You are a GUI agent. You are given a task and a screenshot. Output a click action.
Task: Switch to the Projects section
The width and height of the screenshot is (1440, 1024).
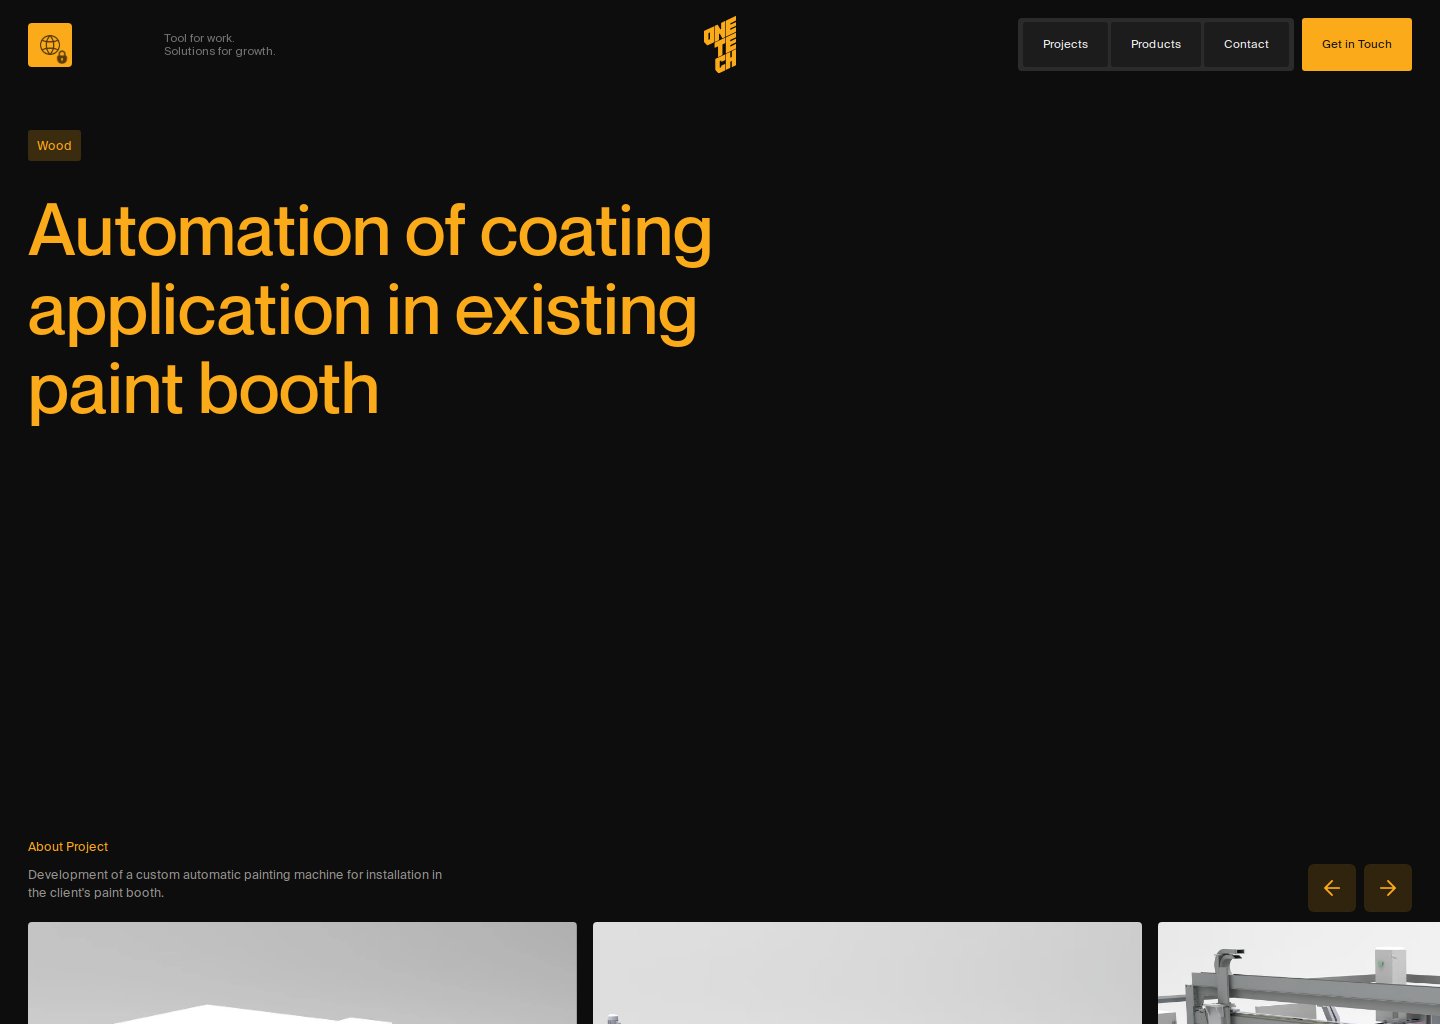point(1065,44)
